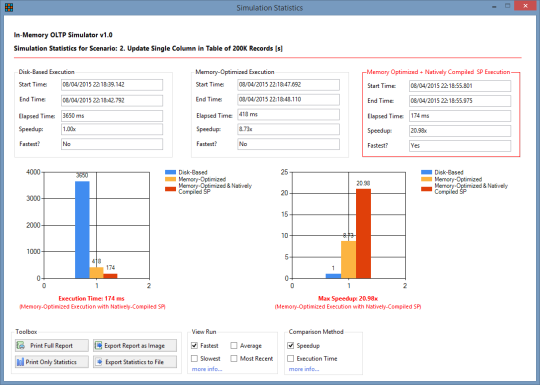The width and height of the screenshot is (540, 385).
Task: Enable the Average view run checkbox
Action: tap(234, 345)
